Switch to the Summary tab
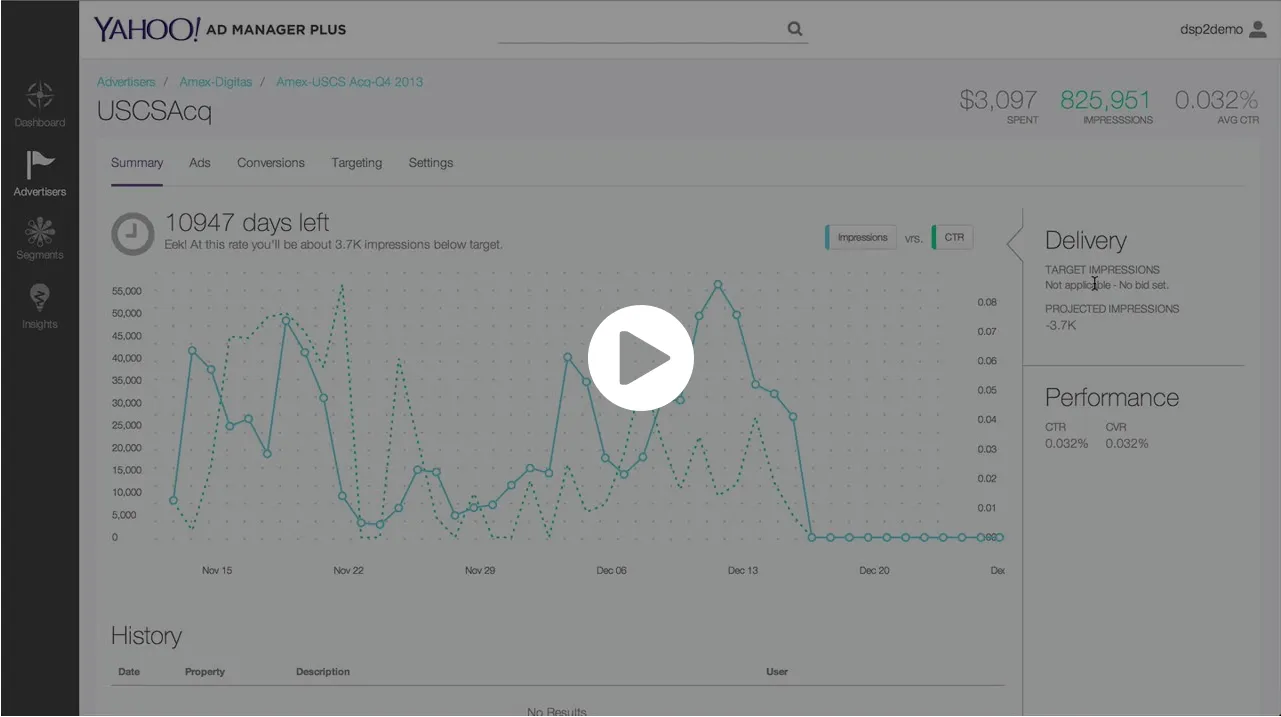The width and height of the screenshot is (1281, 717). tap(137, 163)
